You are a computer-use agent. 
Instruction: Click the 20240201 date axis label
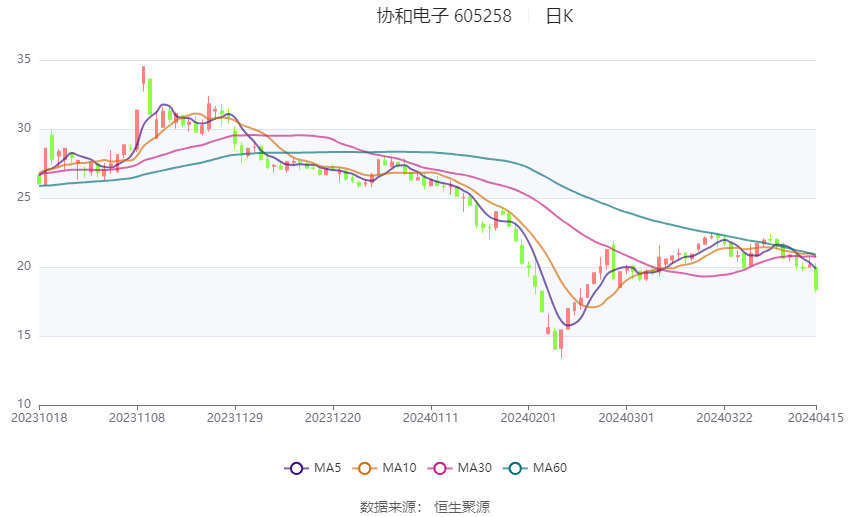pos(528,418)
